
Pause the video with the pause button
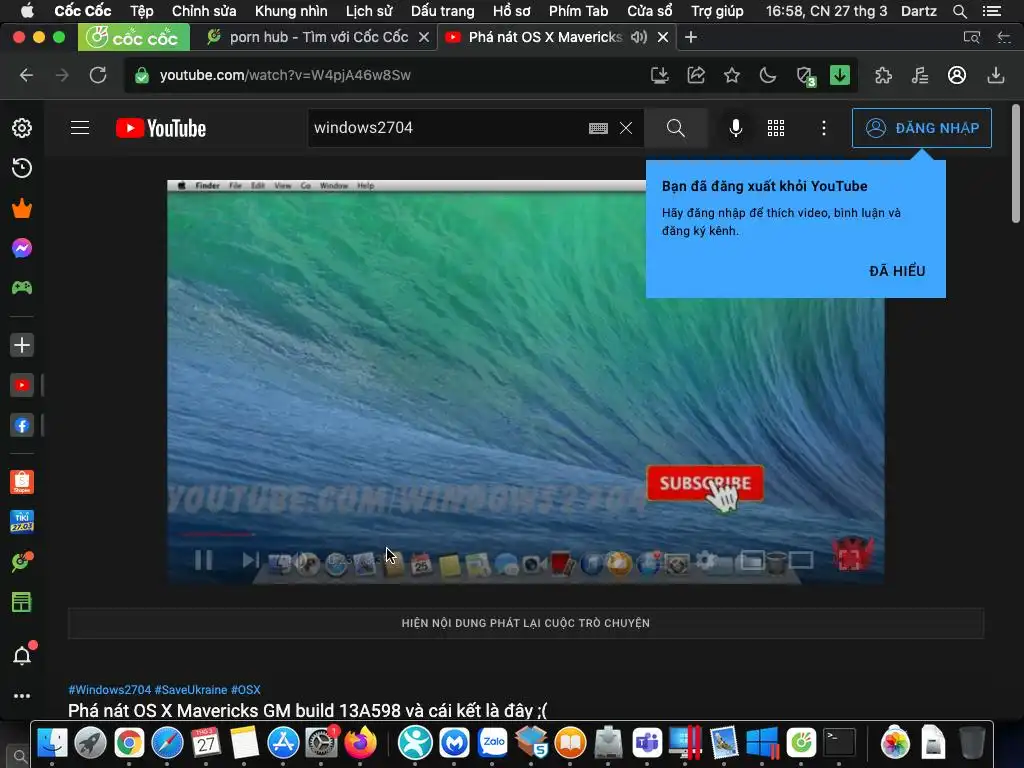pyautogui.click(x=203, y=560)
